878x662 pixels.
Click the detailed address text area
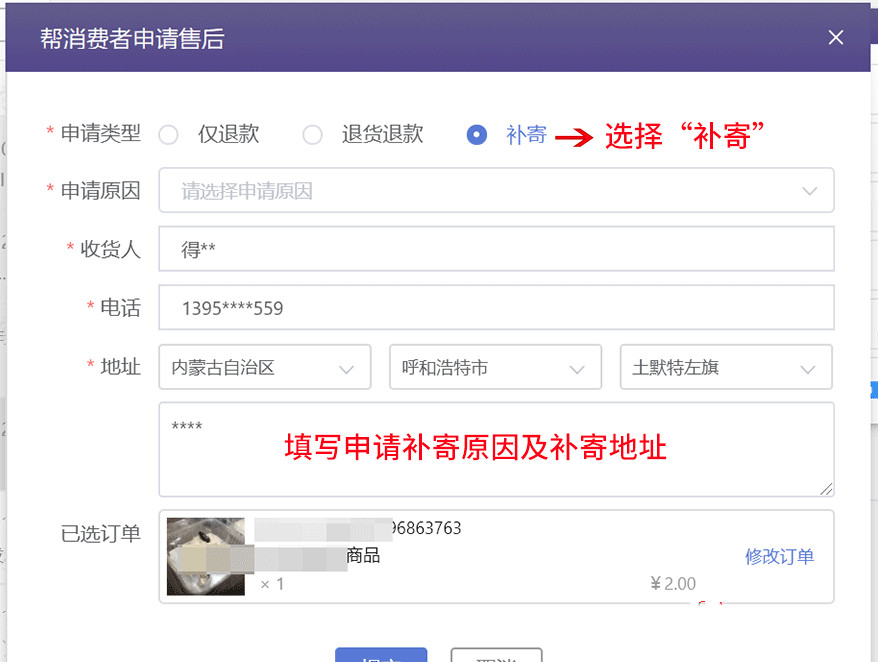[x=497, y=450]
